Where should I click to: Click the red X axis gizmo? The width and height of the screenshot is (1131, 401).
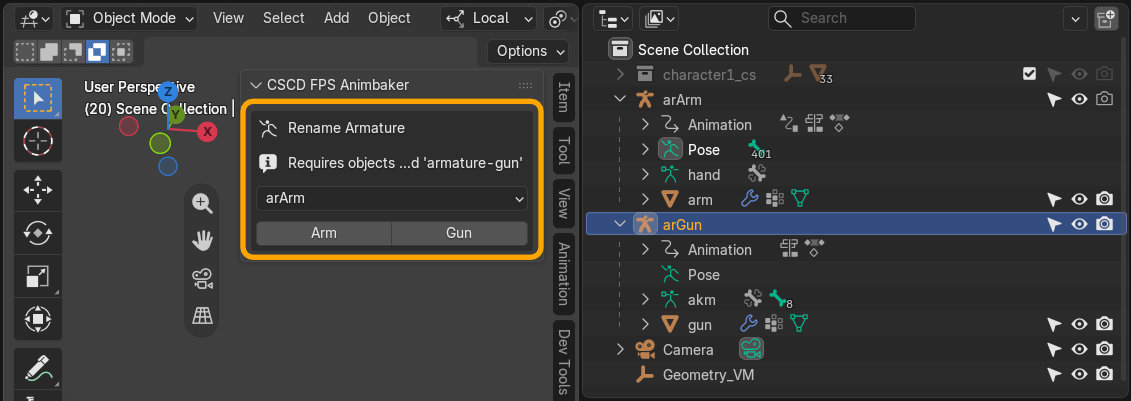point(208,131)
